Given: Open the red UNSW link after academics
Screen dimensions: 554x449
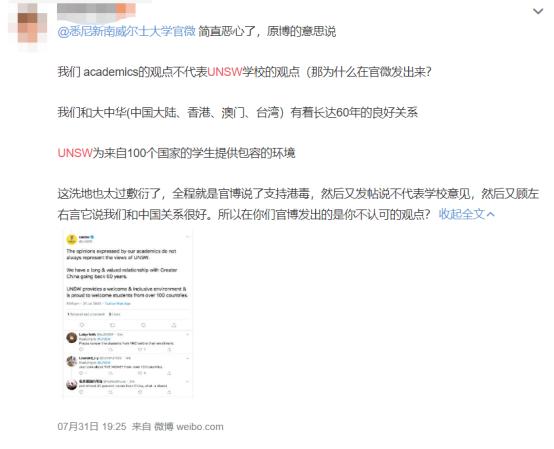Looking at the screenshot, I should pos(225,72).
